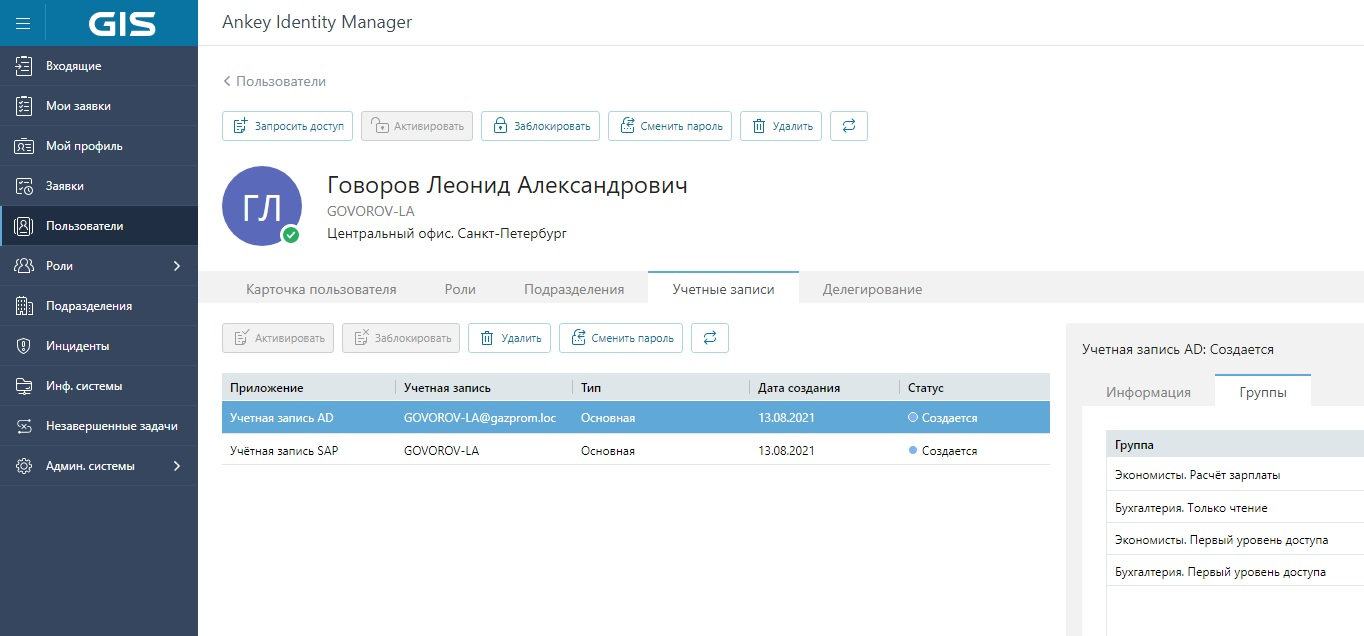Switch to the Делегирование tab
This screenshot has height=636, width=1364.
(x=872, y=289)
